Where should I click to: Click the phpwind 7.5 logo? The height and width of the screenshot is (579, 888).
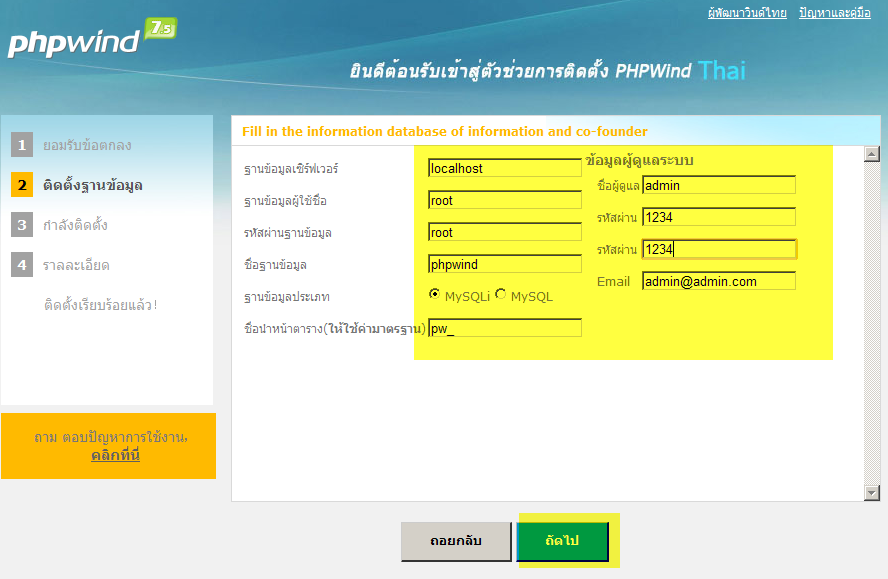92,38
